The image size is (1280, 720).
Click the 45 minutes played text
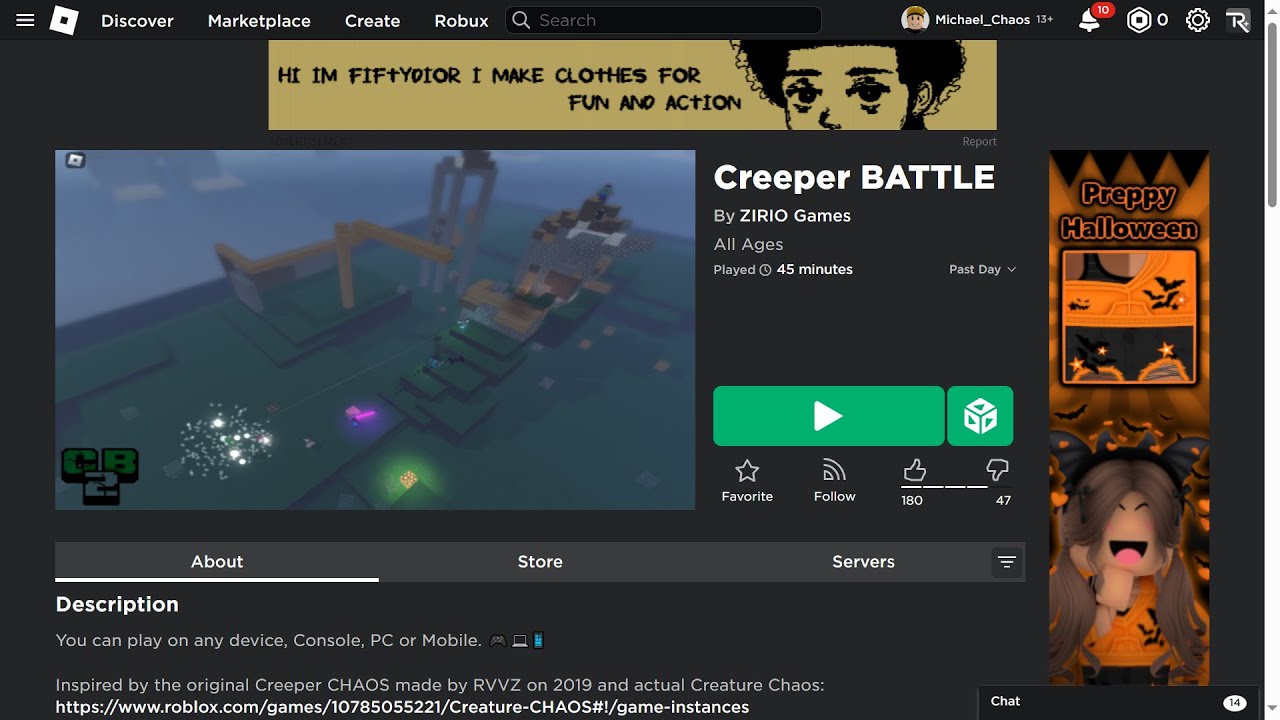(x=815, y=270)
